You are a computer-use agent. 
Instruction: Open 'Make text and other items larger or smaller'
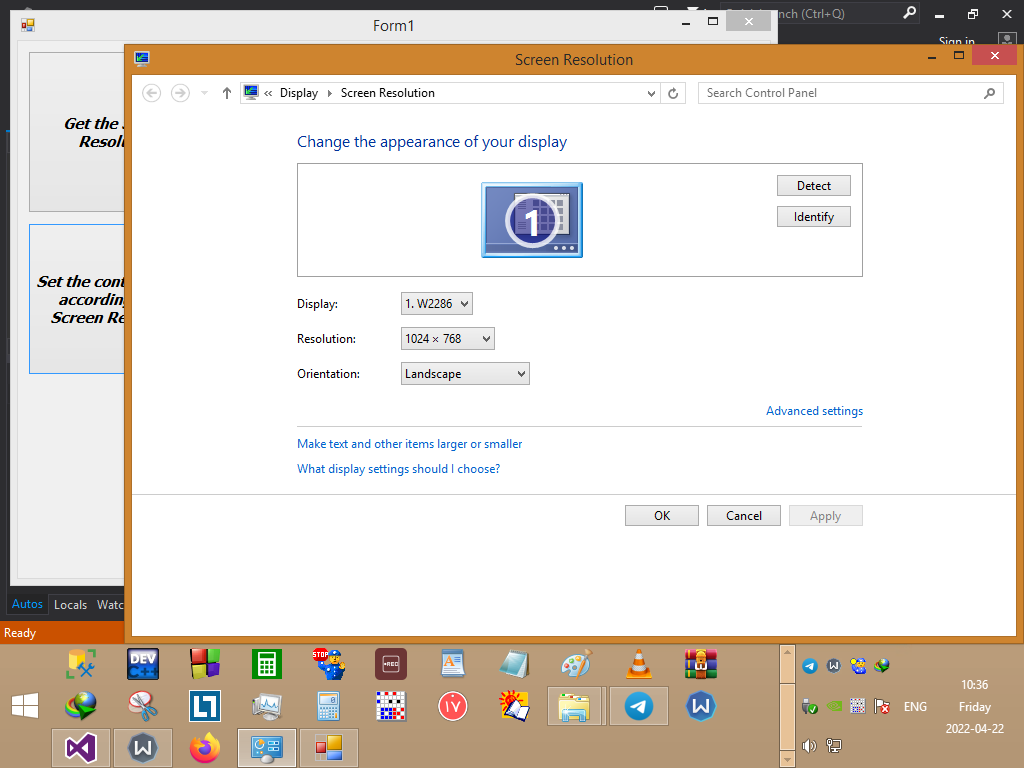pyautogui.click(x=409, y=444)
